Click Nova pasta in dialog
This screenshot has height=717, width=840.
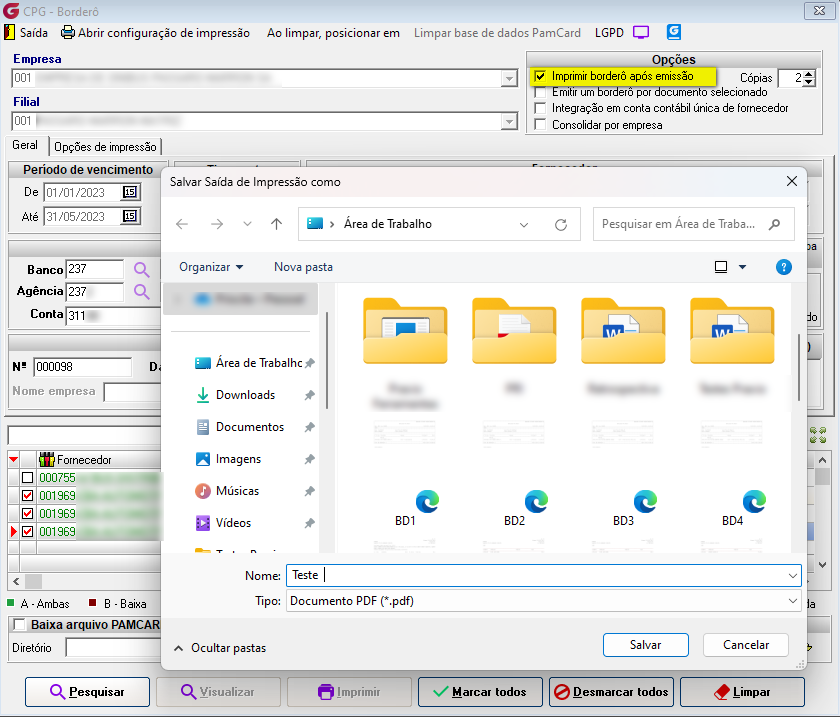[x=303, y=267]
